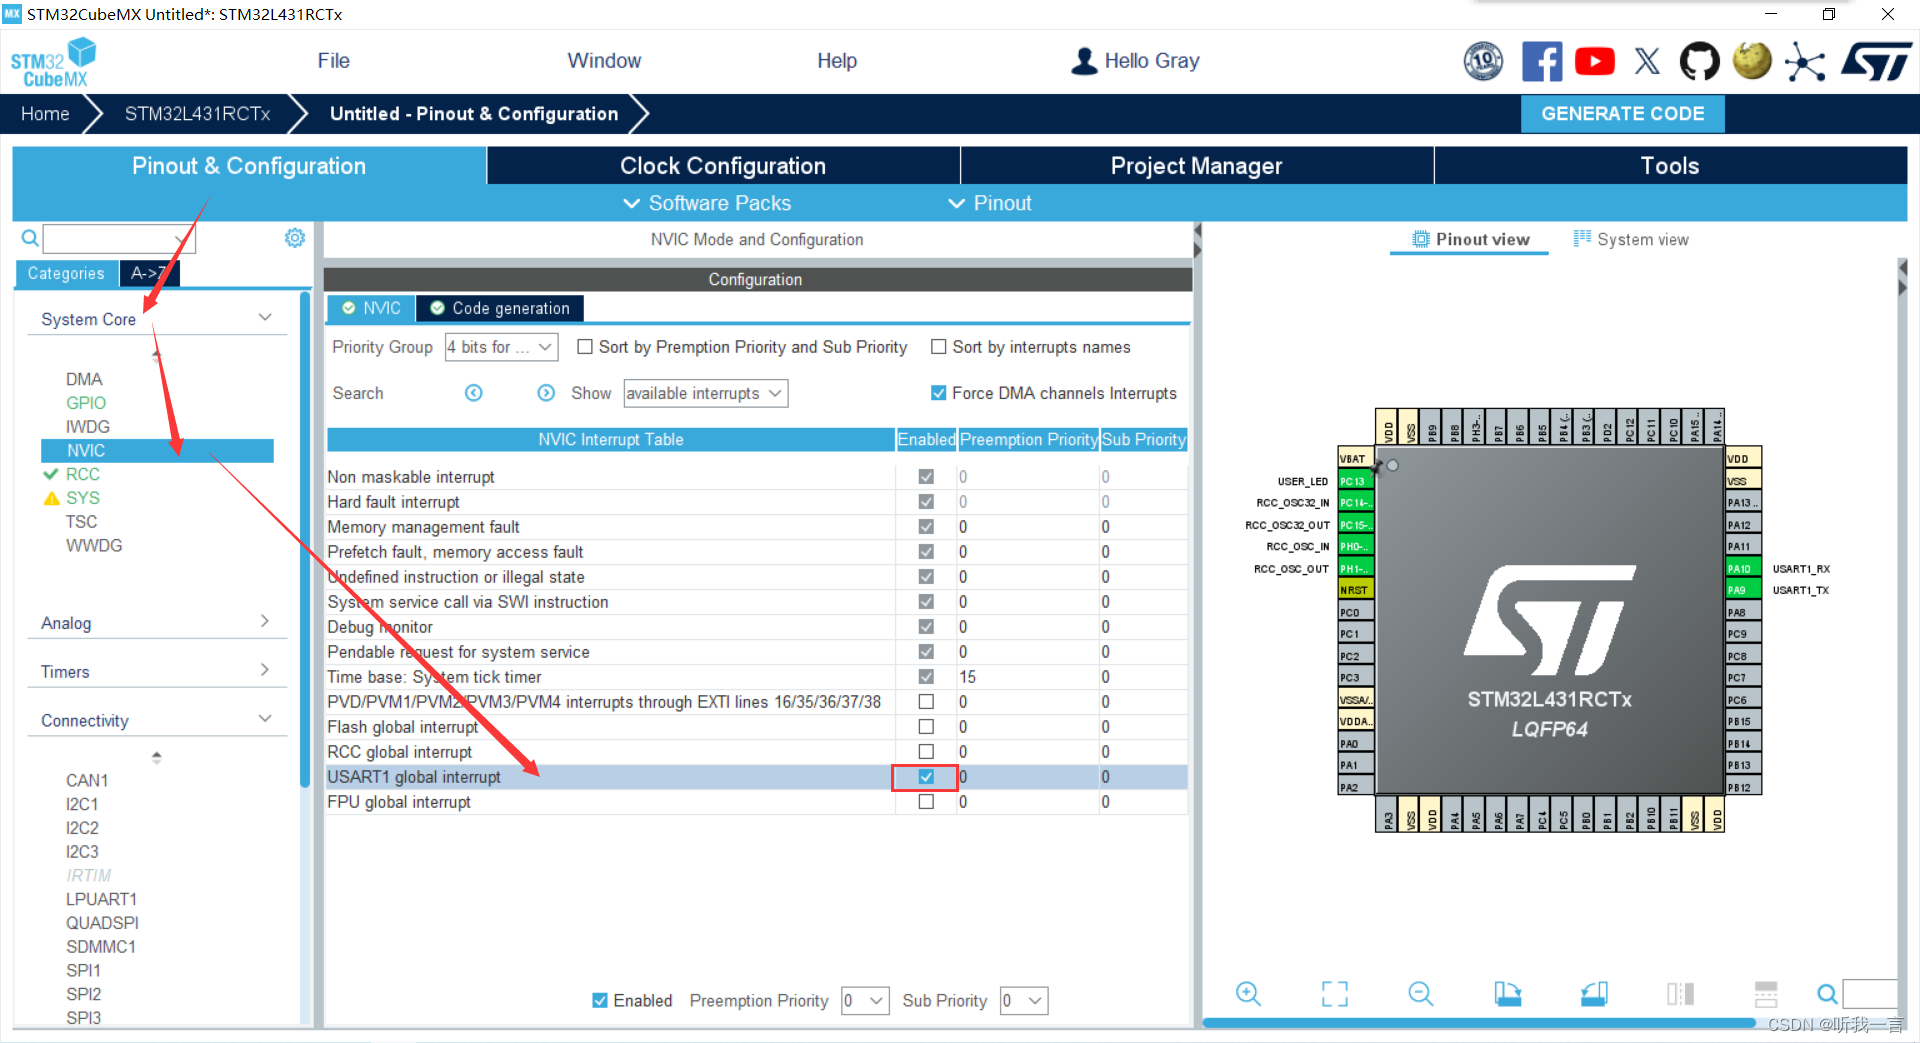The image size is (1920, 1043).
Task: Switch to Clock Configuration tab
Action: pyautogui.click(x=723, y=166)
